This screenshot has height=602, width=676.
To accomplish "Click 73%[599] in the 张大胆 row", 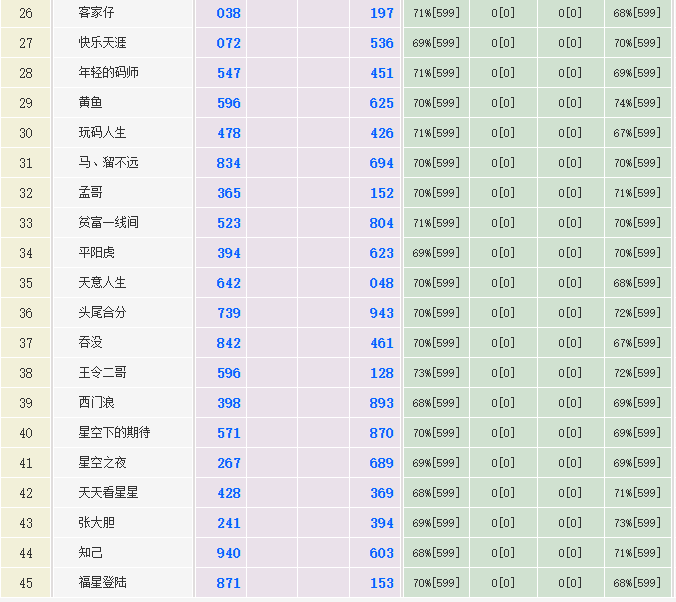I will click(637, 523).
